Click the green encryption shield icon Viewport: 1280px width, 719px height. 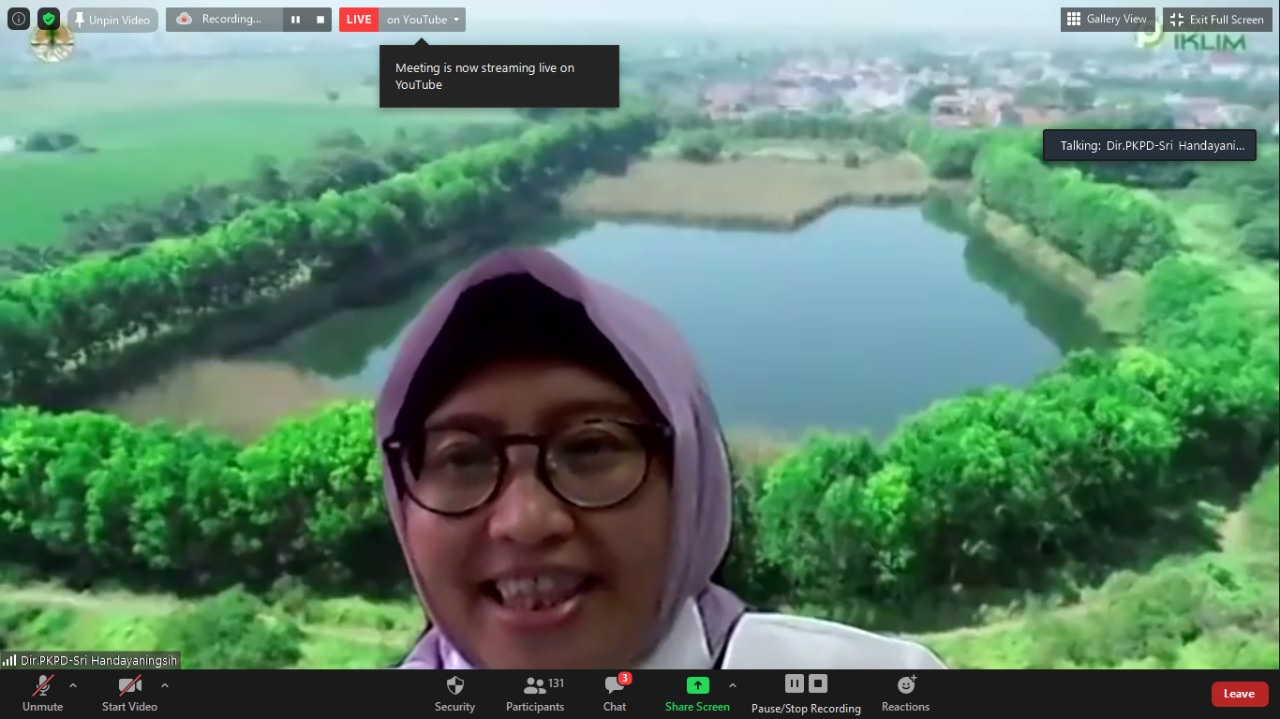[49, 19]
